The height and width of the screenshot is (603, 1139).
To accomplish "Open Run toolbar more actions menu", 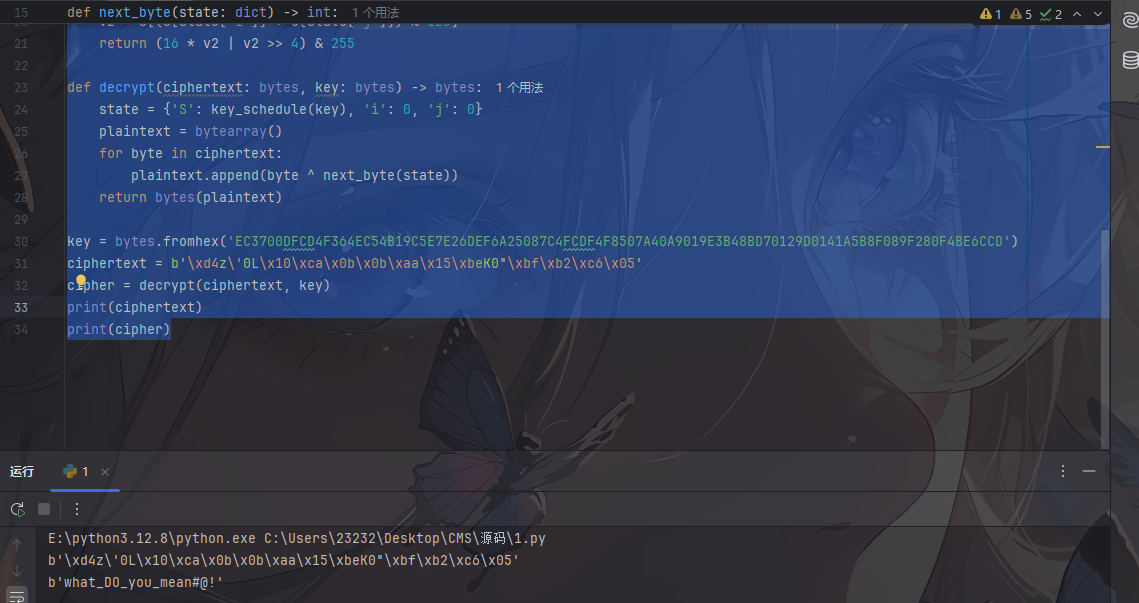I will (x=77, y=509).
